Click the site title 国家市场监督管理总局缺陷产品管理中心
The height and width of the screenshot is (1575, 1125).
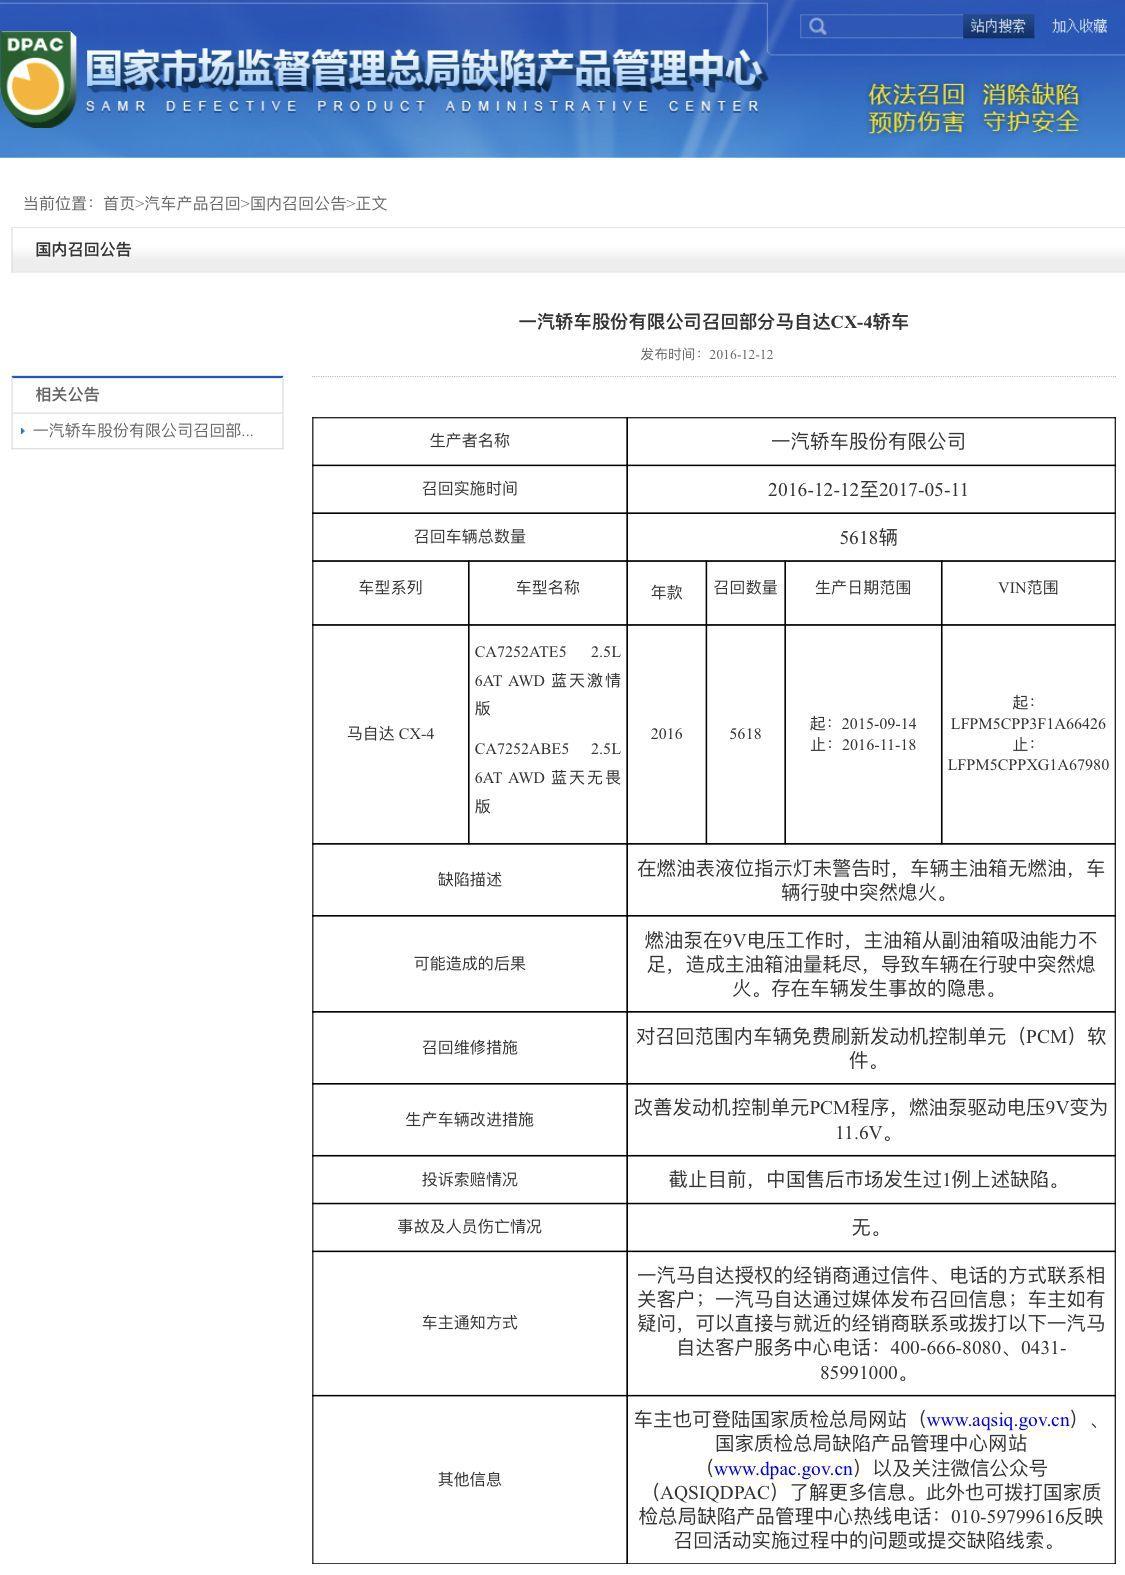click(x=424, y=68)
